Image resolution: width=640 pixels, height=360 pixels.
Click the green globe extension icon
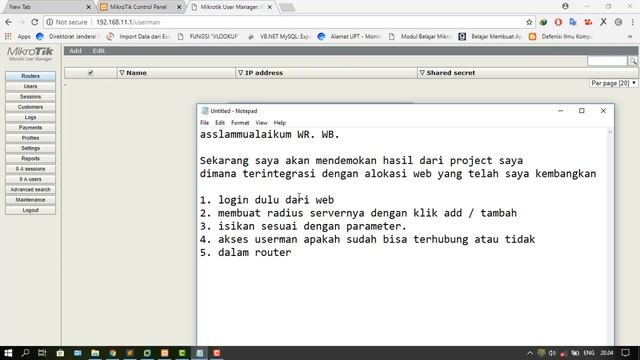click(543, 22)
